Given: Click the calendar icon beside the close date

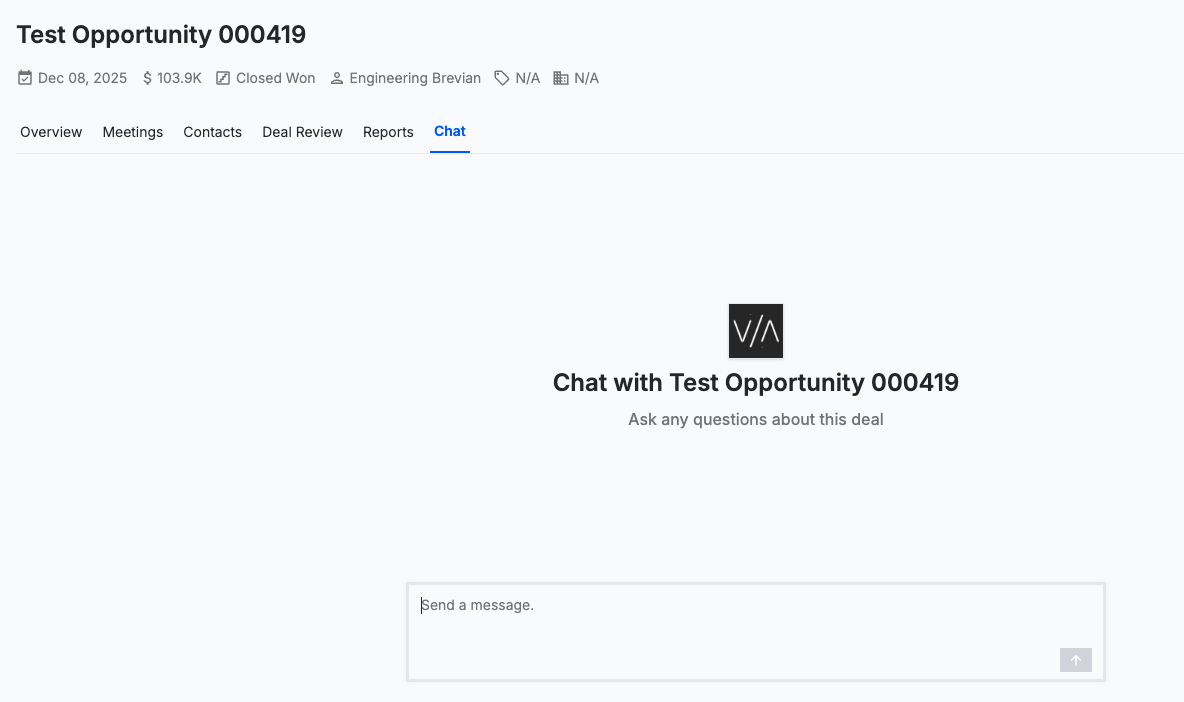Looking at the screenshot, I should click(x=23, y=77).
